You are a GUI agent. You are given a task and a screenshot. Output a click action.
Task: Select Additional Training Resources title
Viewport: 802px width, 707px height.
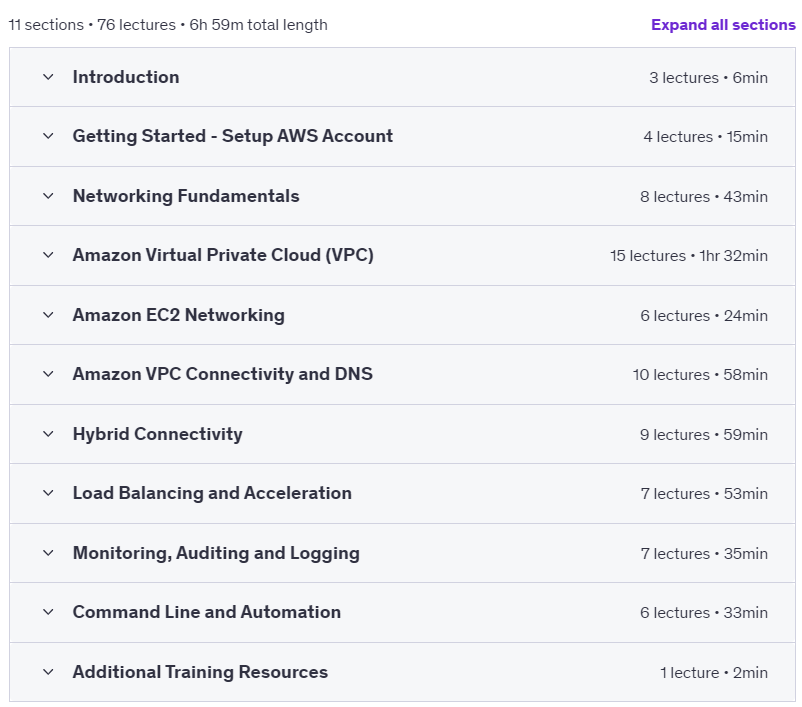200,672
